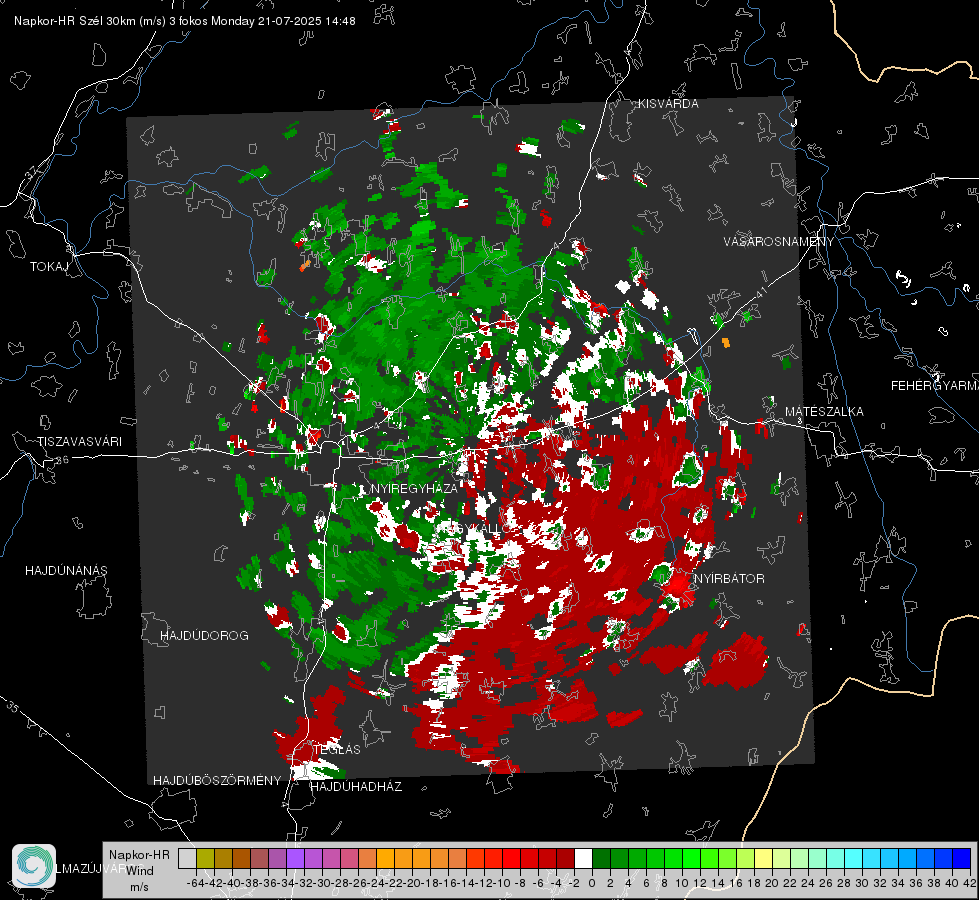Select the olive swatch between -64 and -42

click(205, 858)
